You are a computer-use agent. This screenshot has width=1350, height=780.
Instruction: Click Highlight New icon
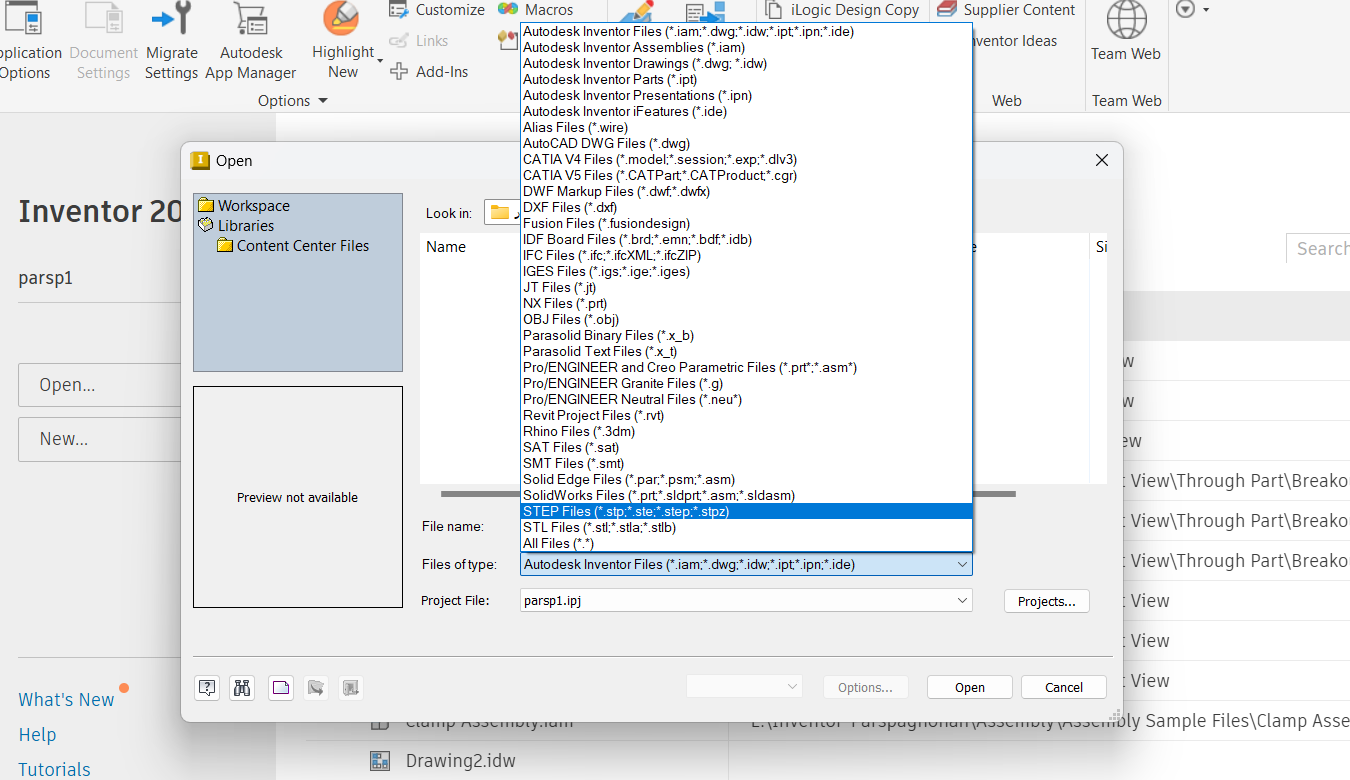coord(342,19)
